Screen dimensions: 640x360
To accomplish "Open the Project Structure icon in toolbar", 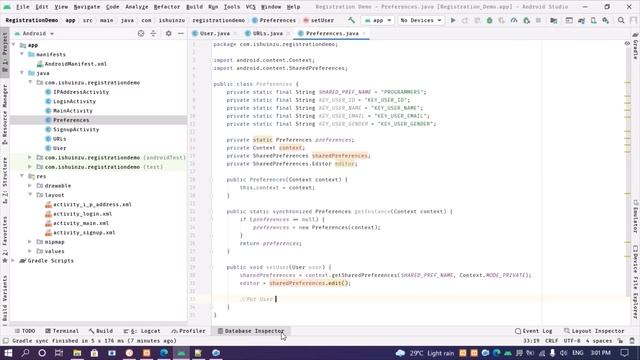I will tap(553, 20).
